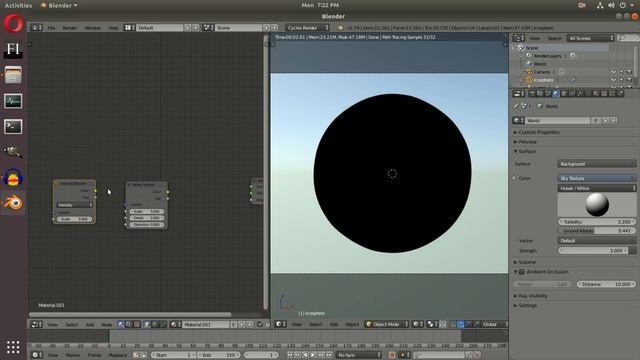This screenshot has width=640, height=360.
Task: Open the Sky Texture color dropdown
Action: pos(597,178)
